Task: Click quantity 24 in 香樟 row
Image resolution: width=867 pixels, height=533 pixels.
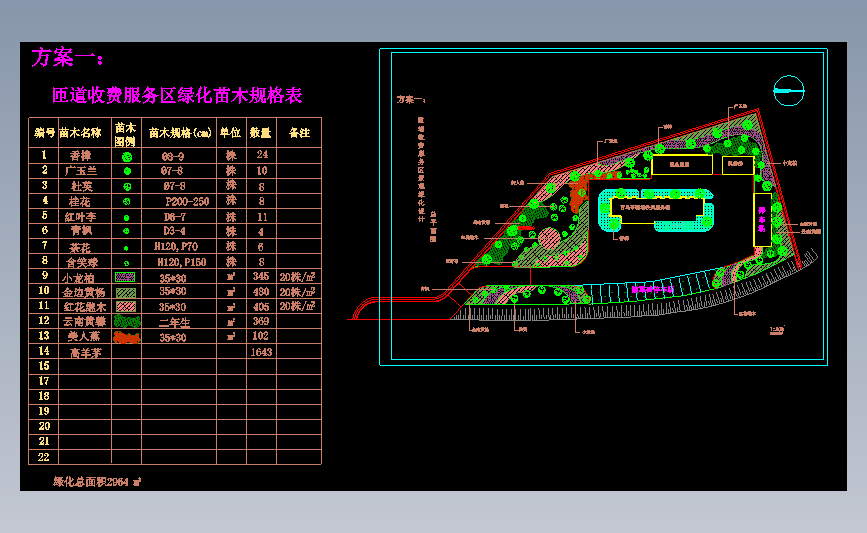Action: point(262,155)
